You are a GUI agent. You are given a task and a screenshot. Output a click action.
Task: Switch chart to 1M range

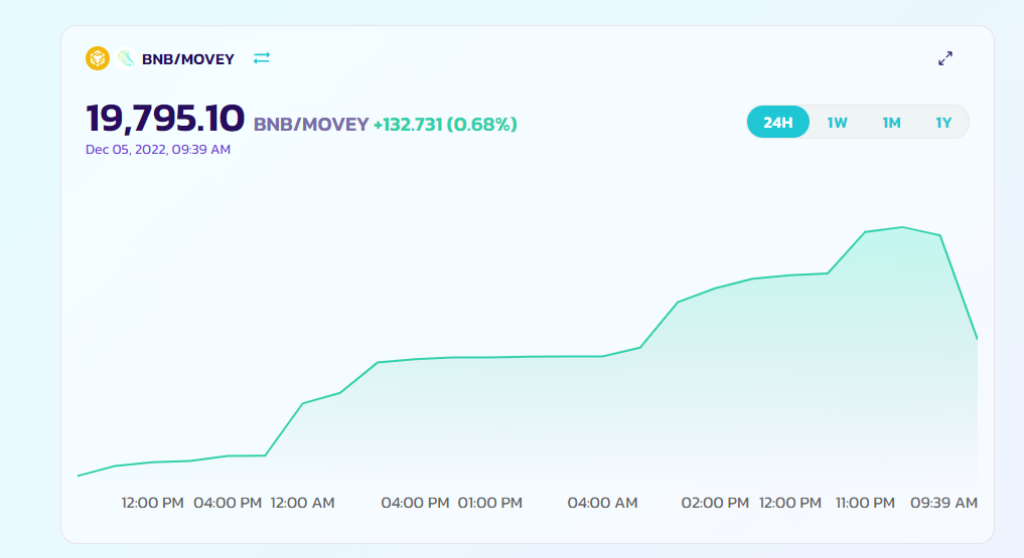(891, 123)
